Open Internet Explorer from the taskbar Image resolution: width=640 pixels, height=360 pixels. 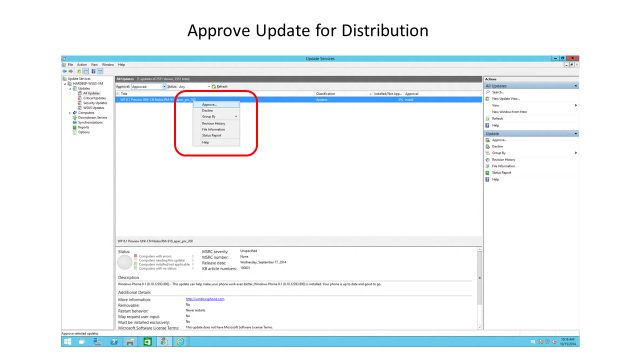[180, 342]
